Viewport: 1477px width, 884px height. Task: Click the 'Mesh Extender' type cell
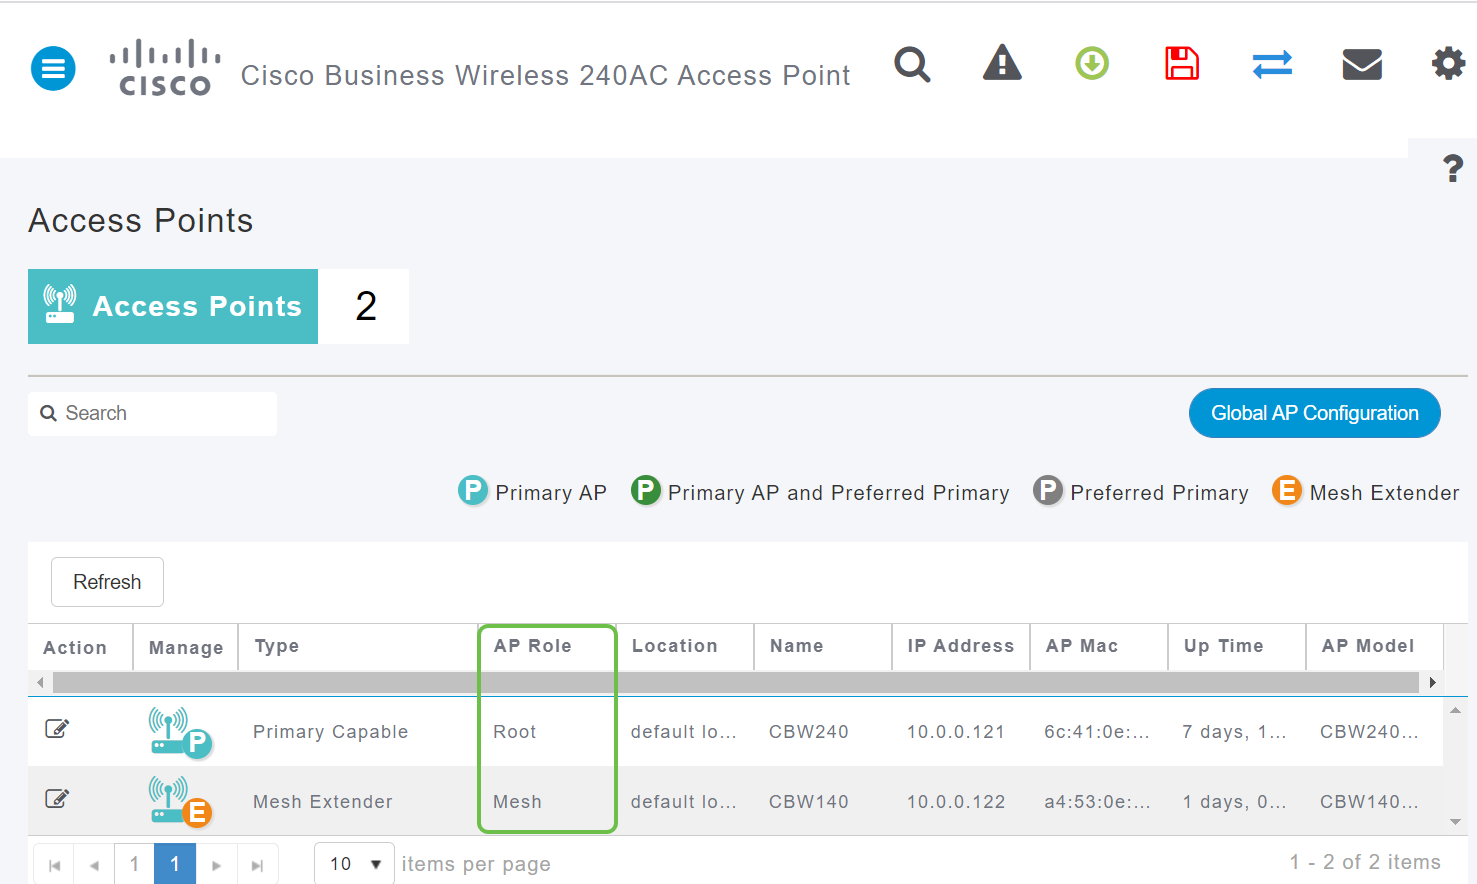[323, 802]
